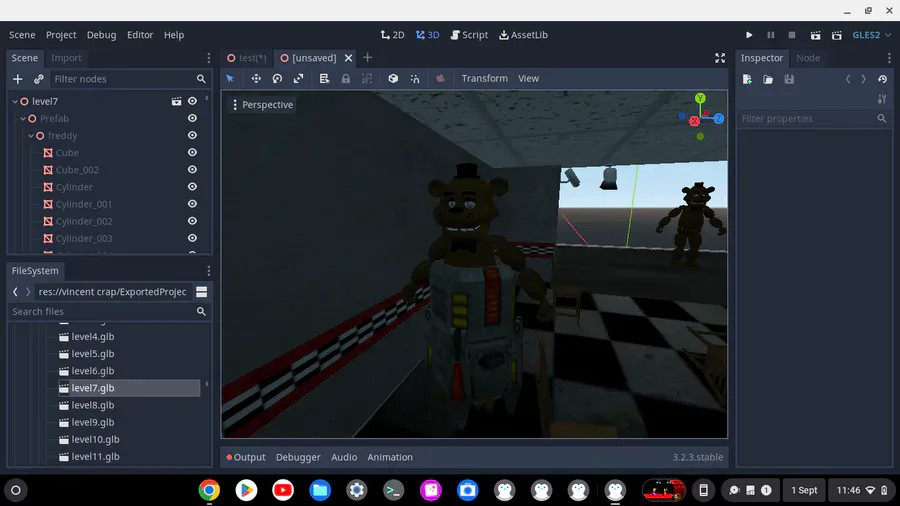Viewport: 900px width, 506px height.
Task: Open Scene dock options menu
Action: click(208, 58)
